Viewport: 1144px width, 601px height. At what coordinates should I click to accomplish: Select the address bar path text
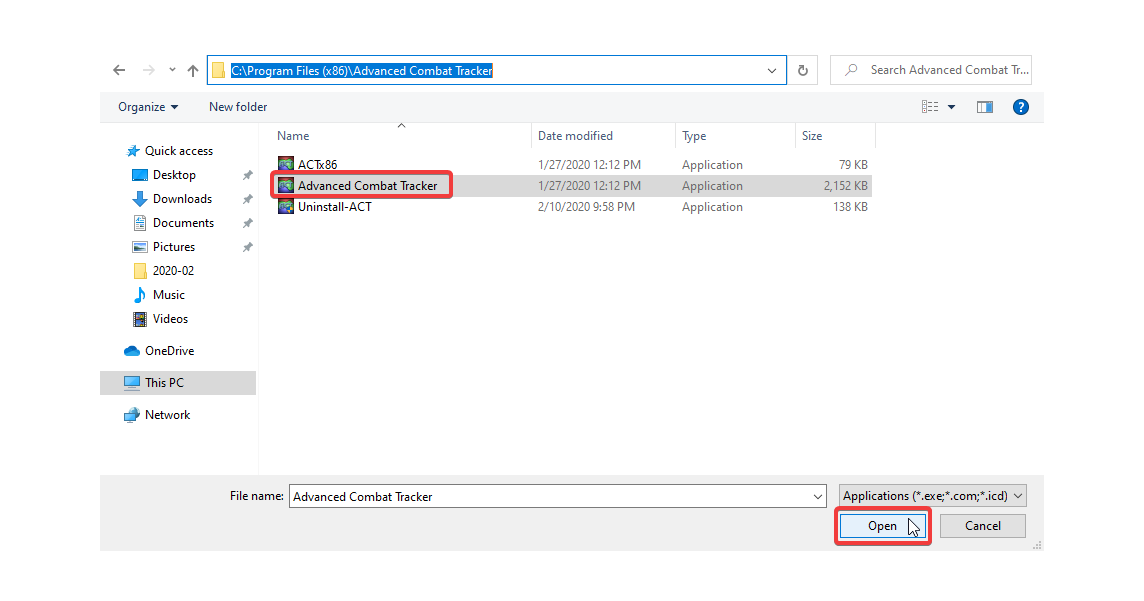pos(362,71)
